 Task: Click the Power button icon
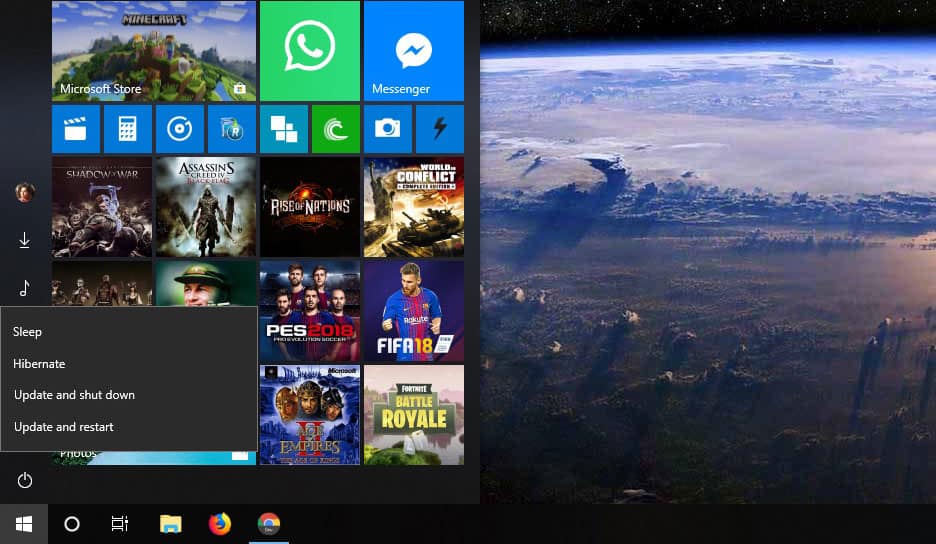point(24,480)
